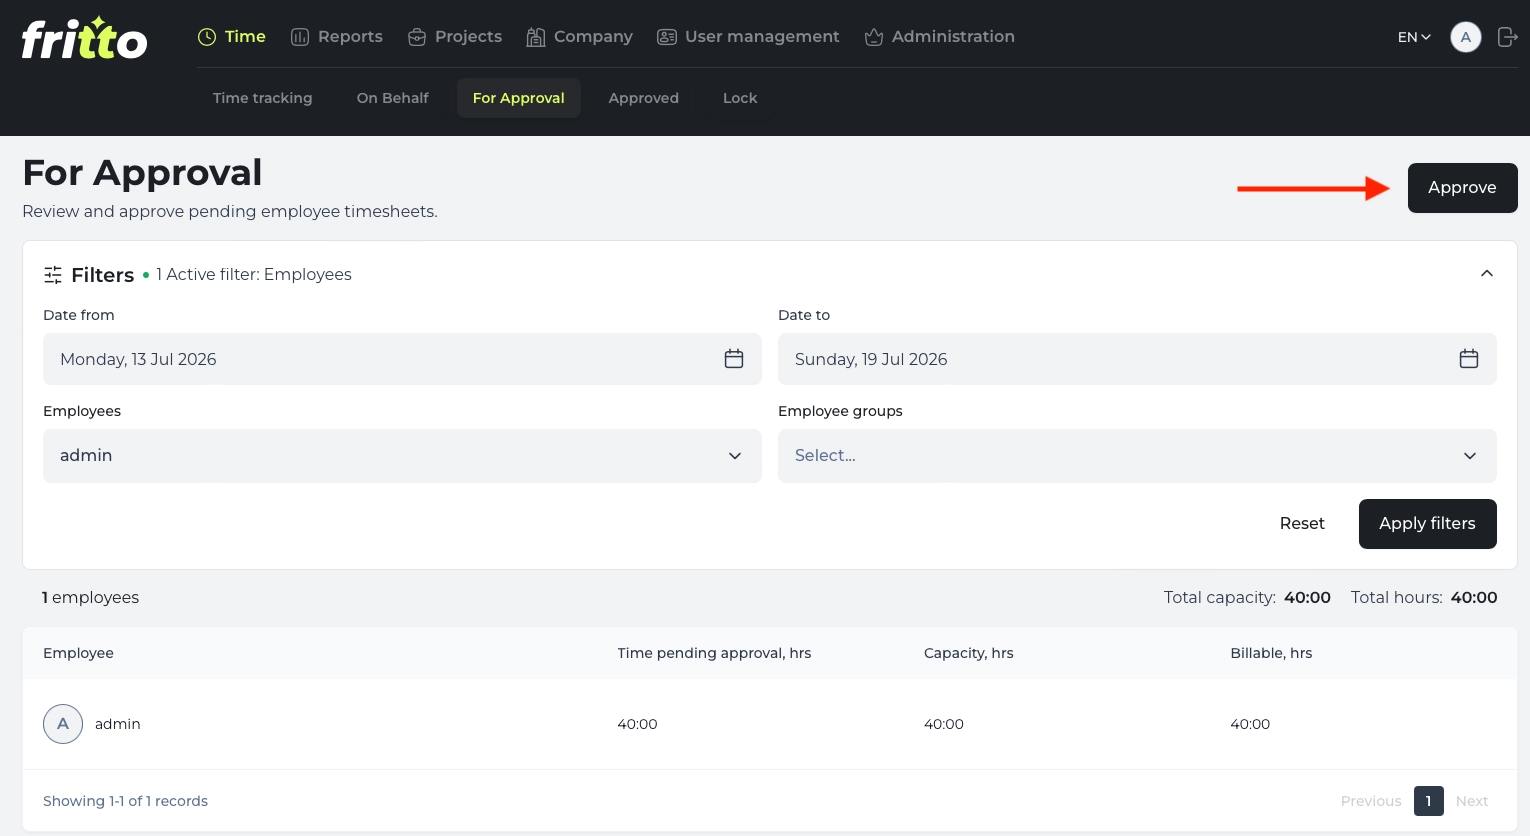Image resolution: width=1530 pixels, height=836 pixels.
Task: Click the Filters sliders icon
Action: 53,275
